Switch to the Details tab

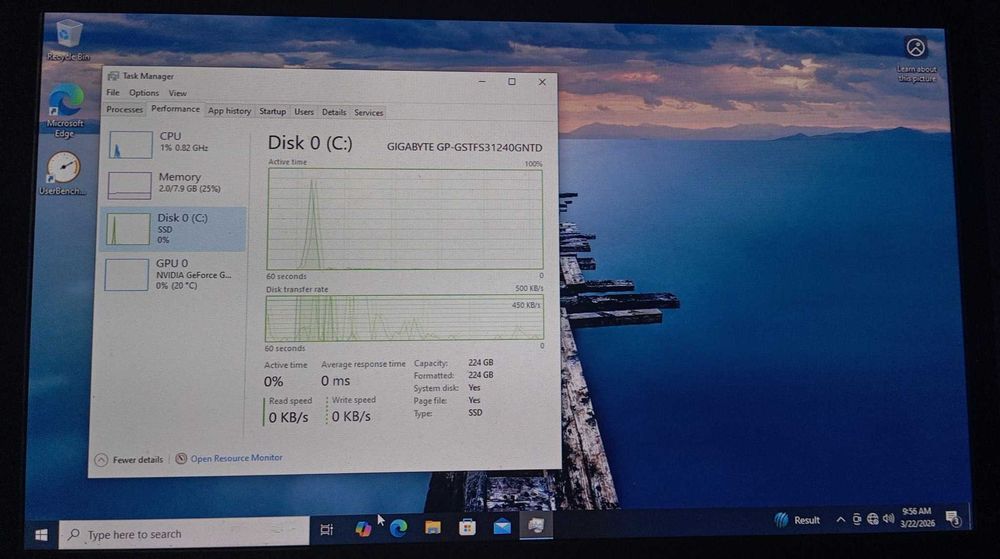point(334,112)
